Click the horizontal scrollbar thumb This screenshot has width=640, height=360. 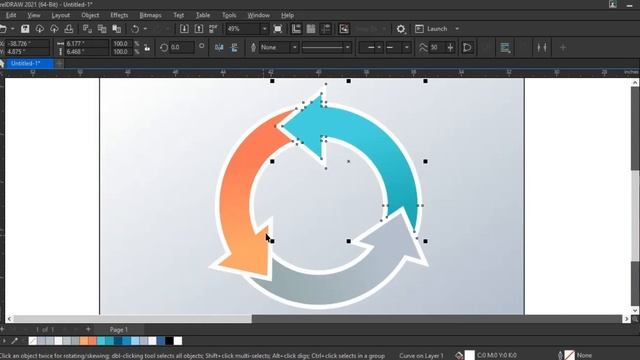133,319
